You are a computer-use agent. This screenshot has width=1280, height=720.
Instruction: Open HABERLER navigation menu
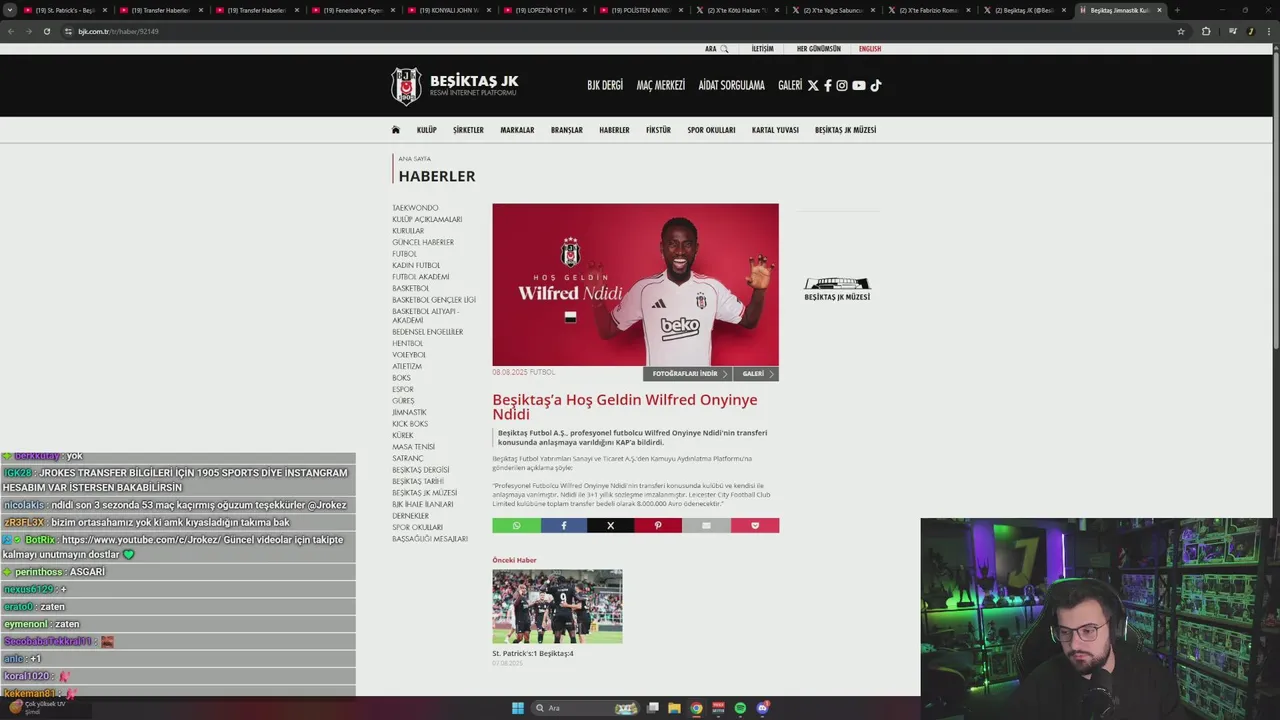click(x=614, y=130)
